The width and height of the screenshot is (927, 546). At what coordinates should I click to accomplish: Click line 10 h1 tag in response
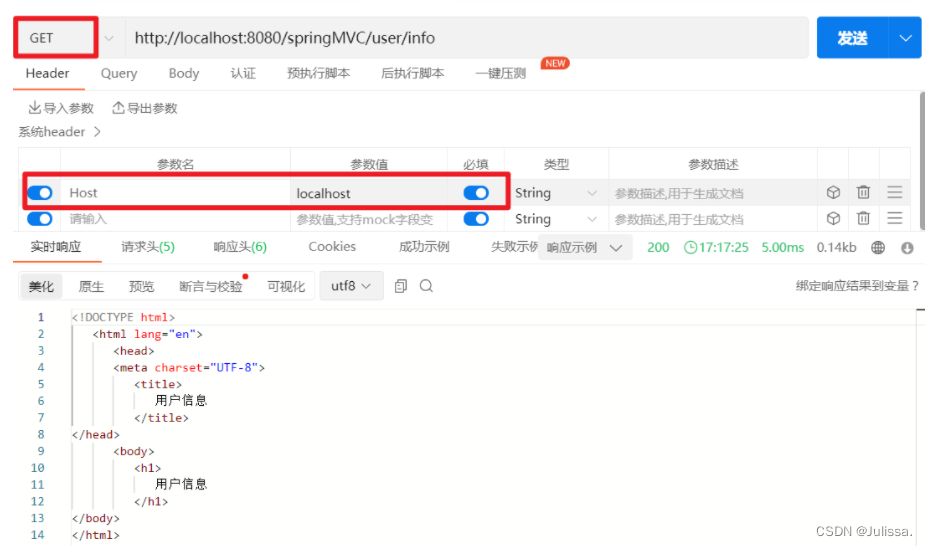click(147, 468)
